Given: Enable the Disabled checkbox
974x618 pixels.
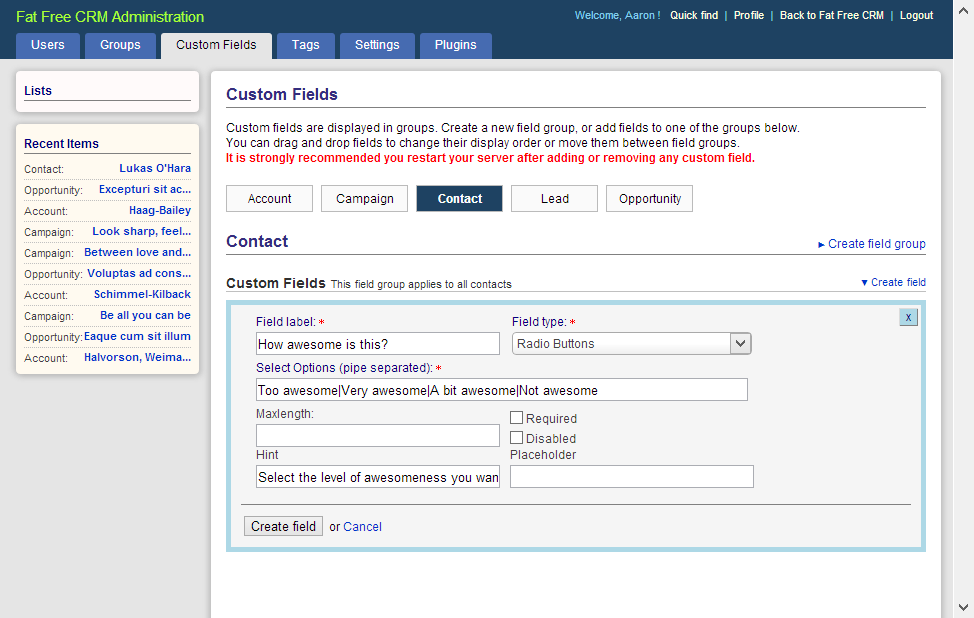Looking at the screenshot, I should [517, 438].
